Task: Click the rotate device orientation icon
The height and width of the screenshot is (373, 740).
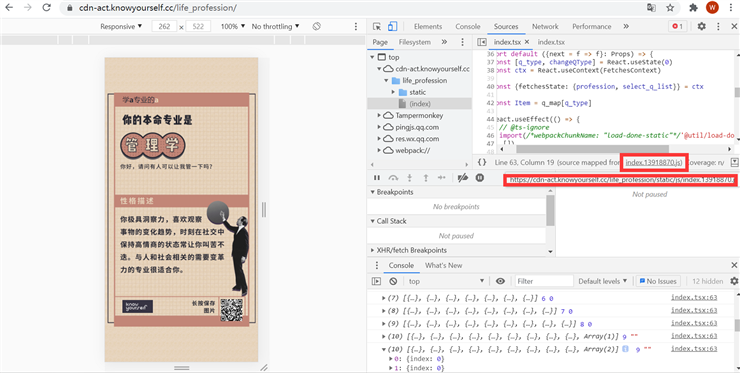Action: [317, 26]
